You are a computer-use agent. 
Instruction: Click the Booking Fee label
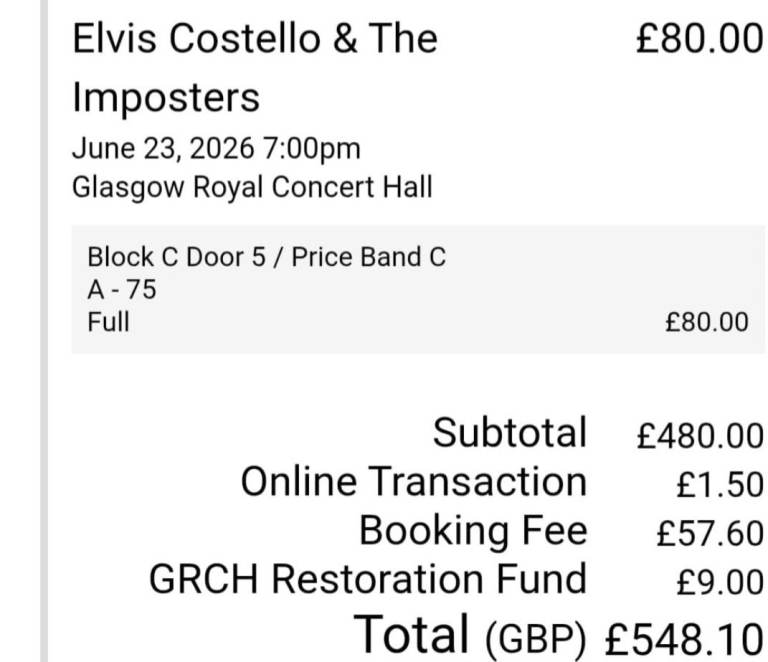[473, 530]
